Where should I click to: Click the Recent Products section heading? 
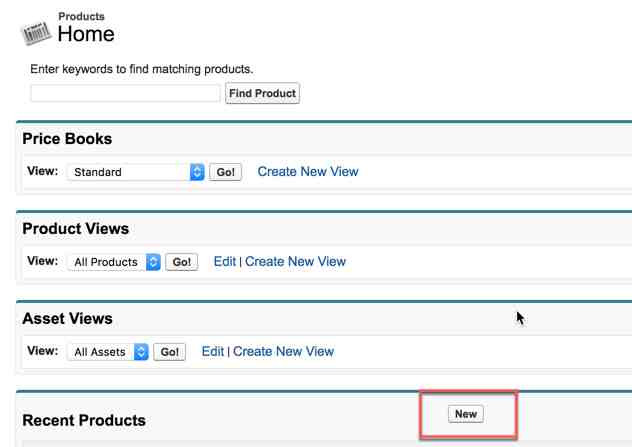point(84,420)
